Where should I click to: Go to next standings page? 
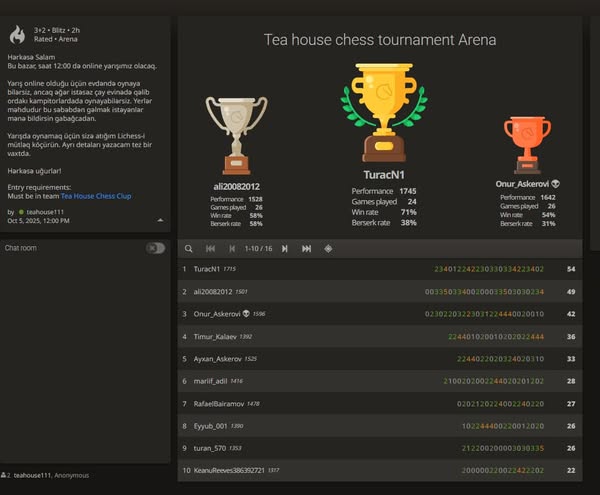285,249
